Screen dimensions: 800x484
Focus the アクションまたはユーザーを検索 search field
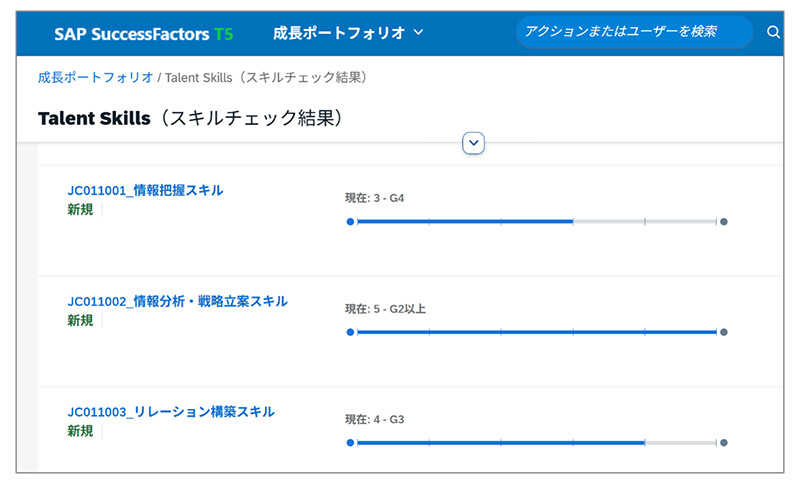(x=634, y=32)
